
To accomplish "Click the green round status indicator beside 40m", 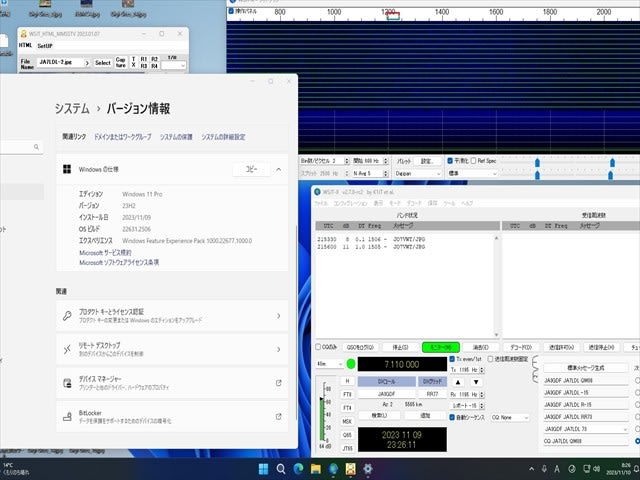I will (x=351, y=364).
